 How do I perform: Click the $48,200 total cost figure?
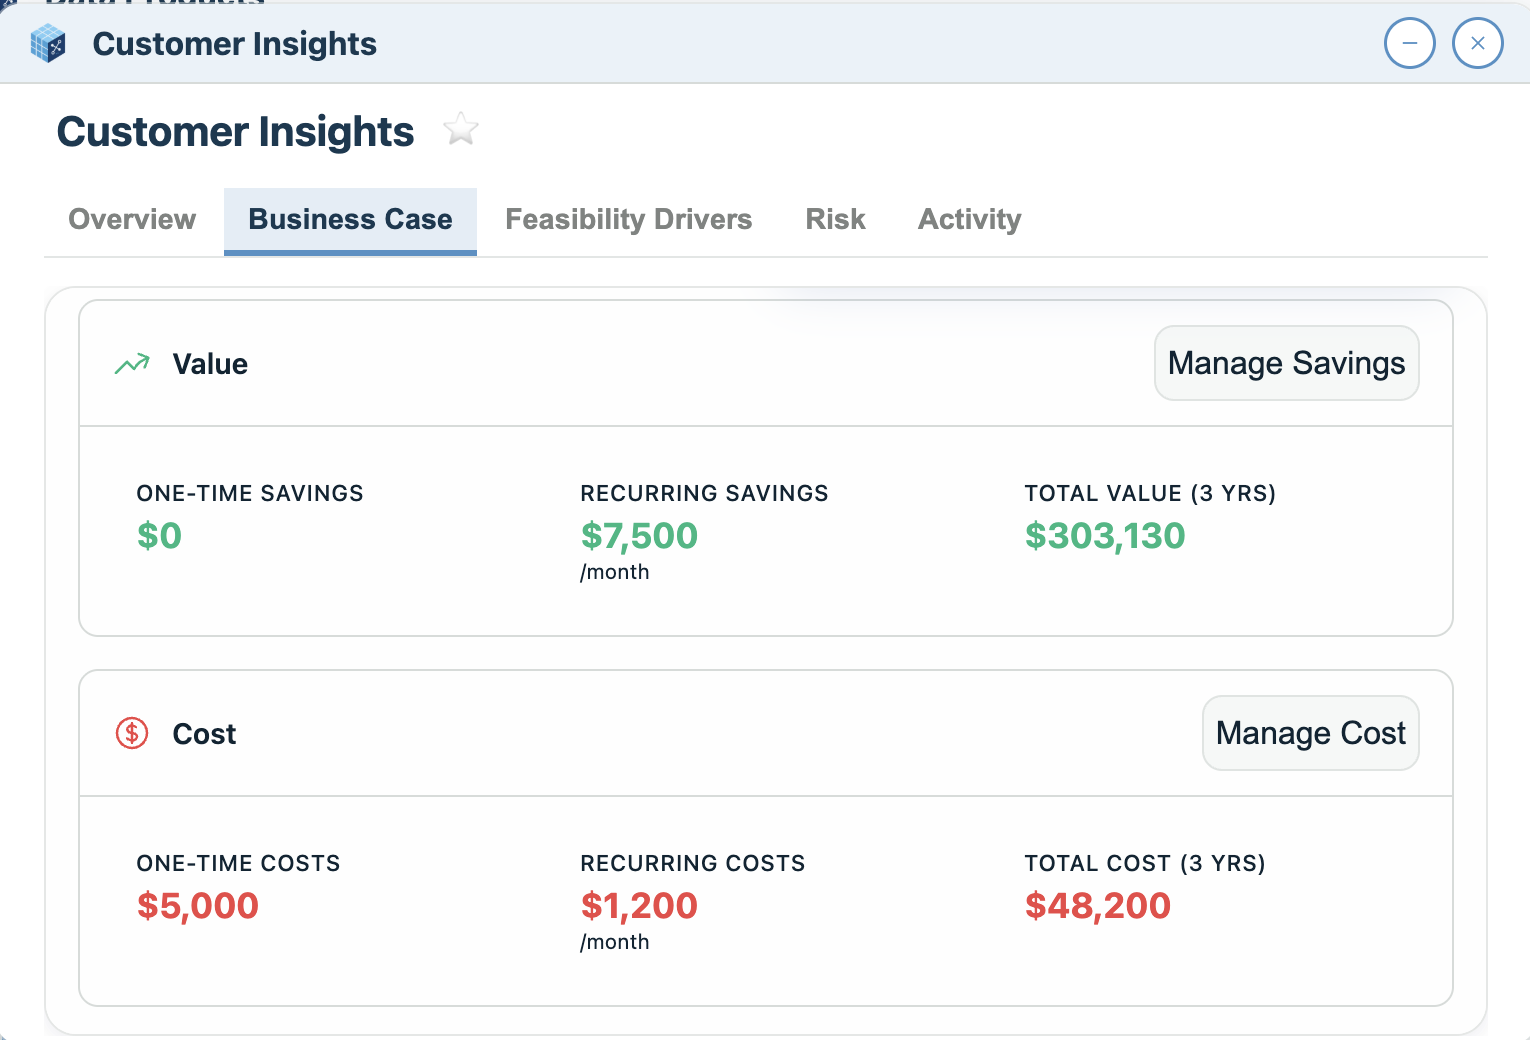[x=1097, y=906]
